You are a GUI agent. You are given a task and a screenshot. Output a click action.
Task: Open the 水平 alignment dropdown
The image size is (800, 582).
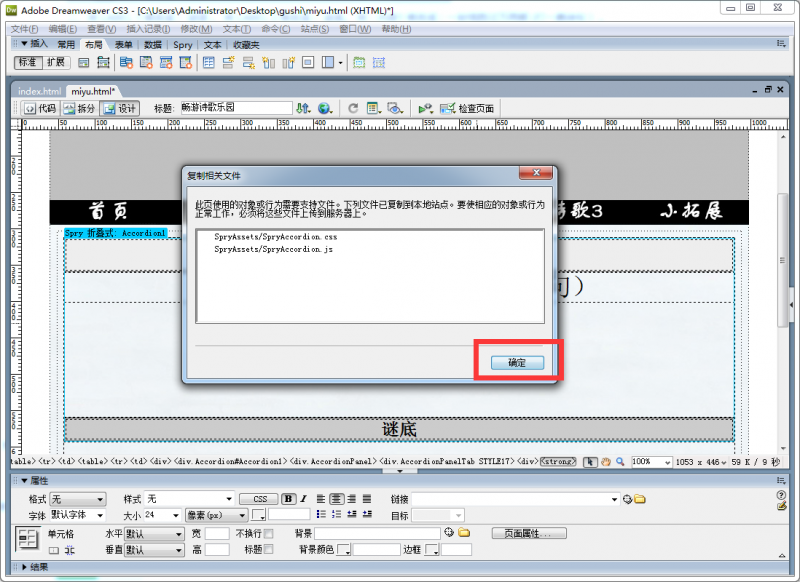click(154, 534)
